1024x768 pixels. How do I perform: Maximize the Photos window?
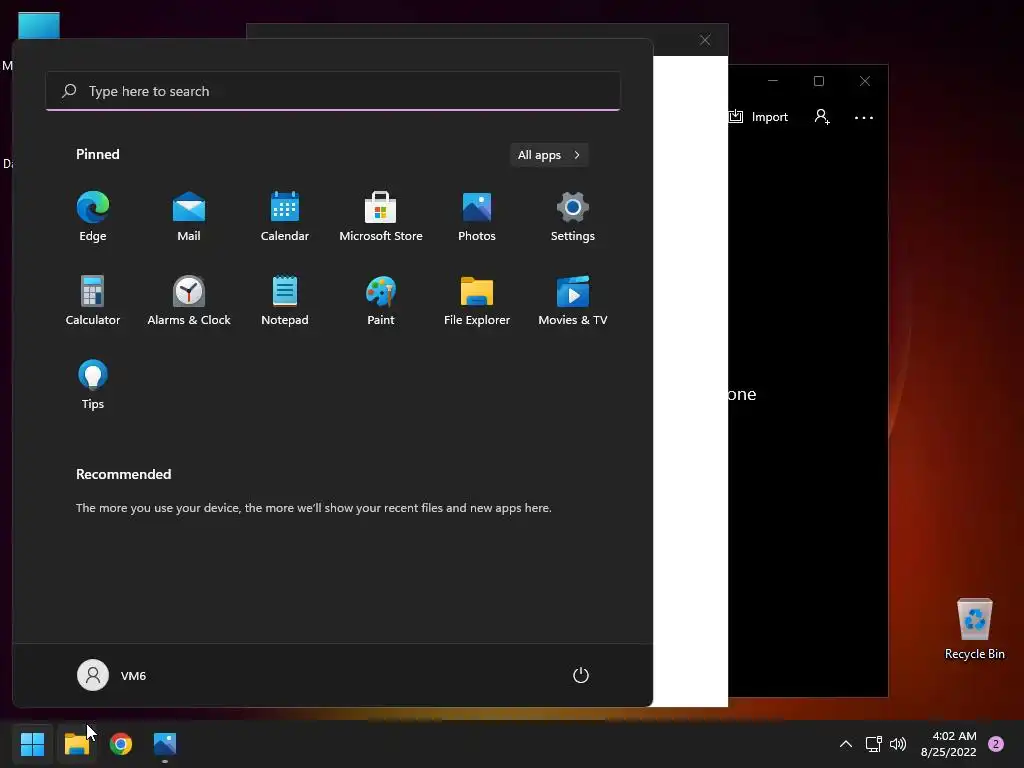point(819,81)
